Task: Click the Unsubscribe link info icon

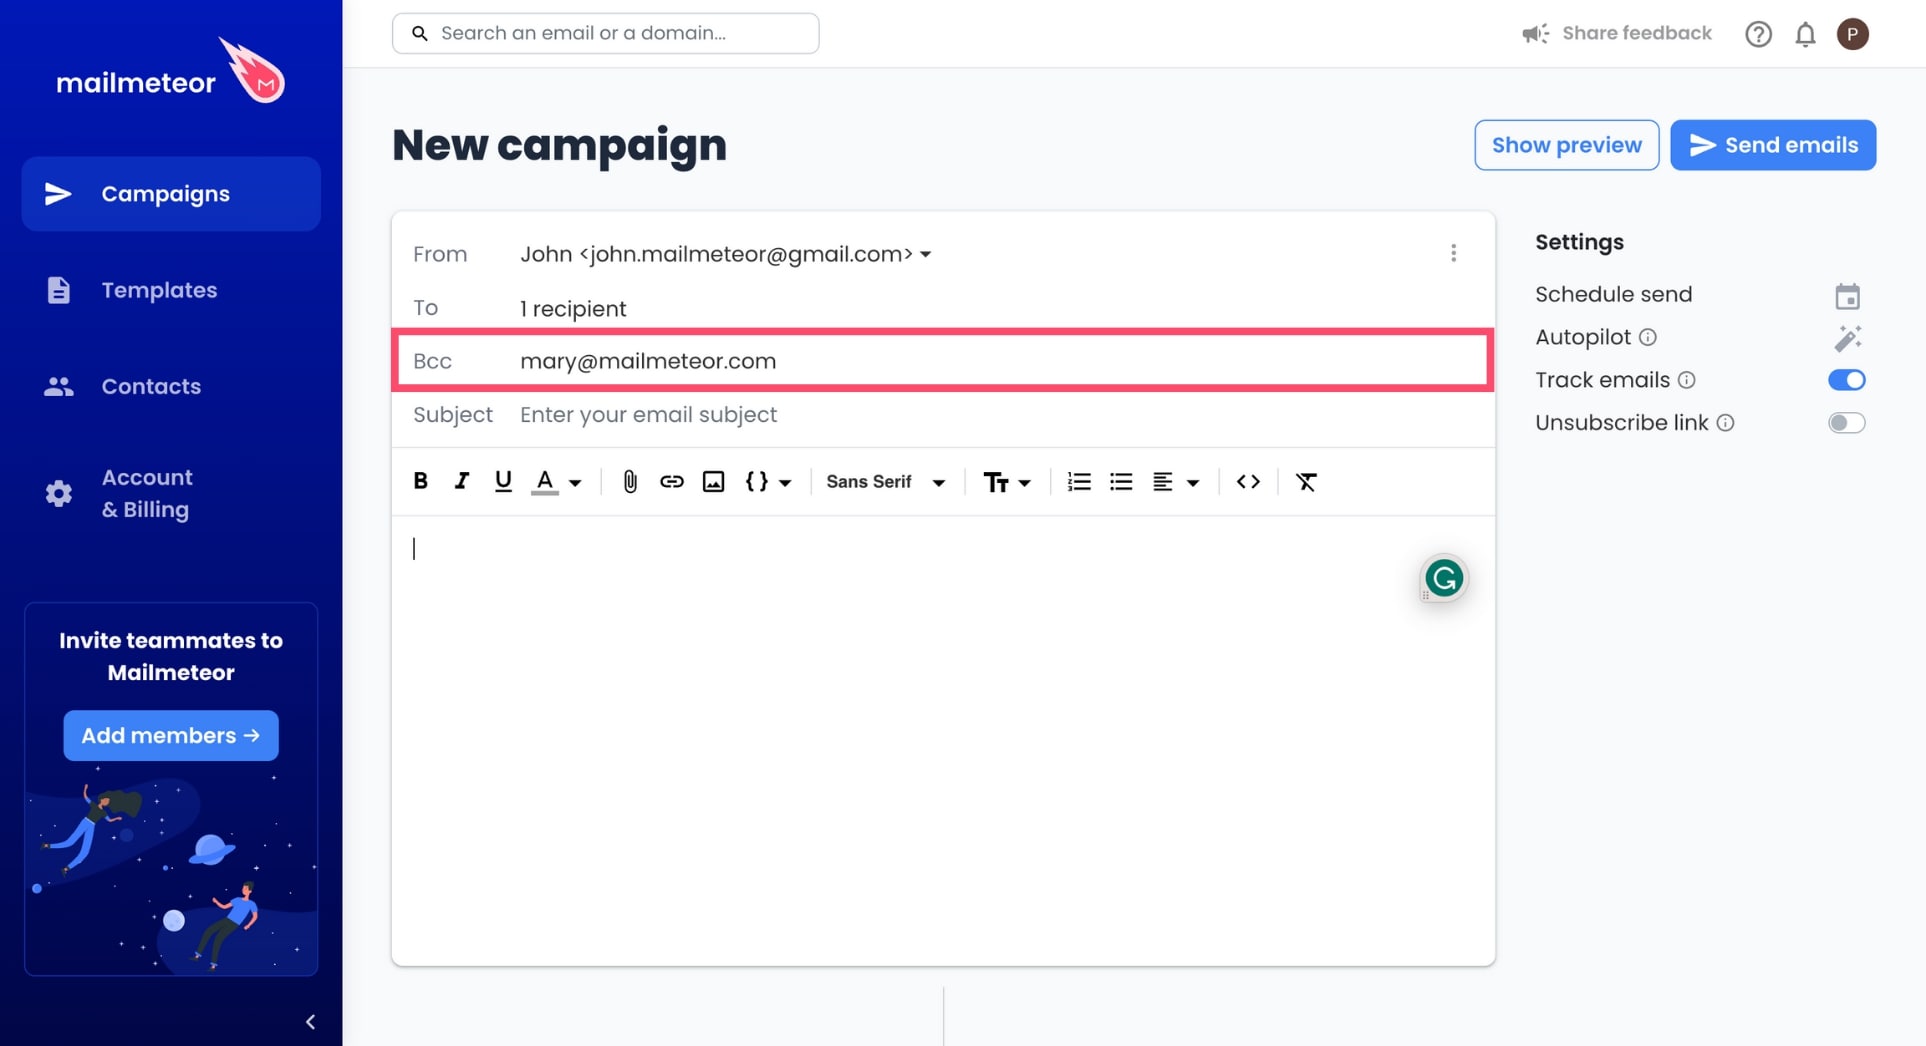Action: tap(1725, 423)
